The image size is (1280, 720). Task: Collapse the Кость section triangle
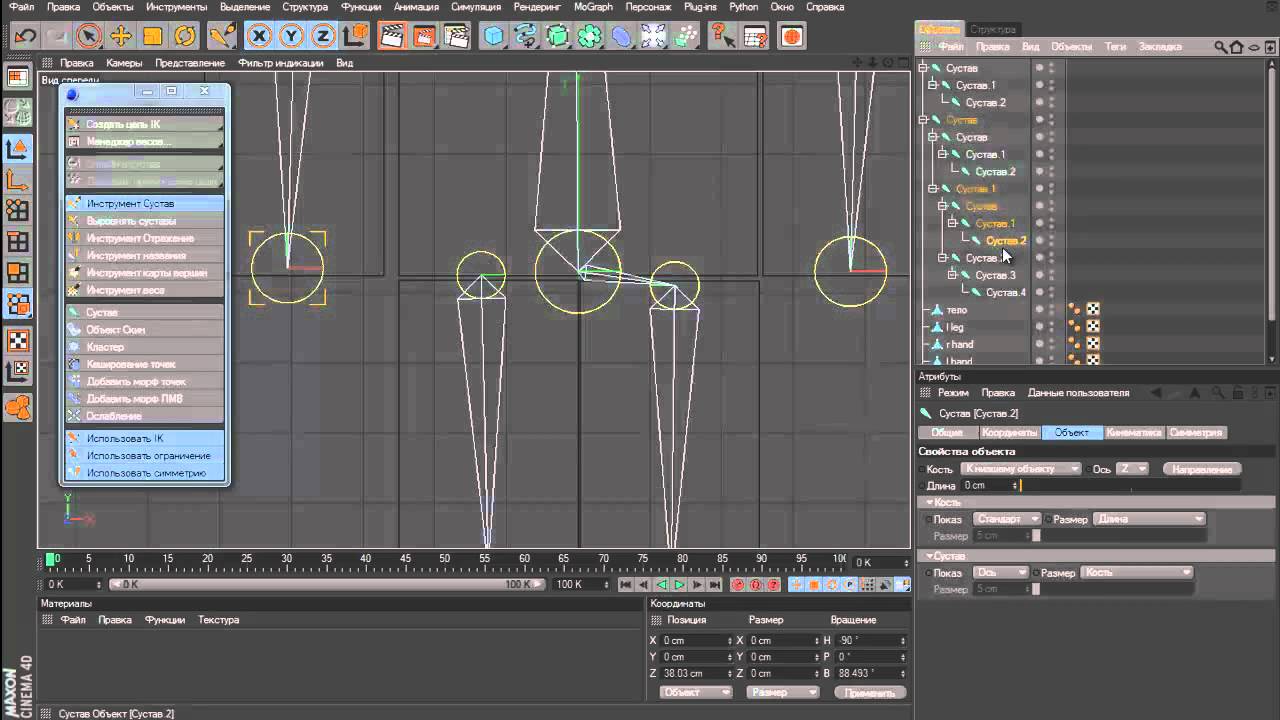930,502
